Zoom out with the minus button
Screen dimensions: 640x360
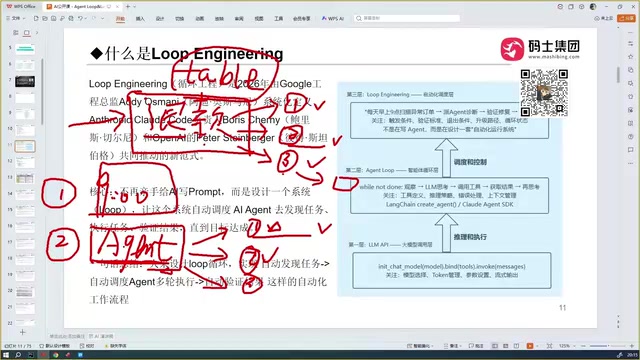(x=583, y=346)
